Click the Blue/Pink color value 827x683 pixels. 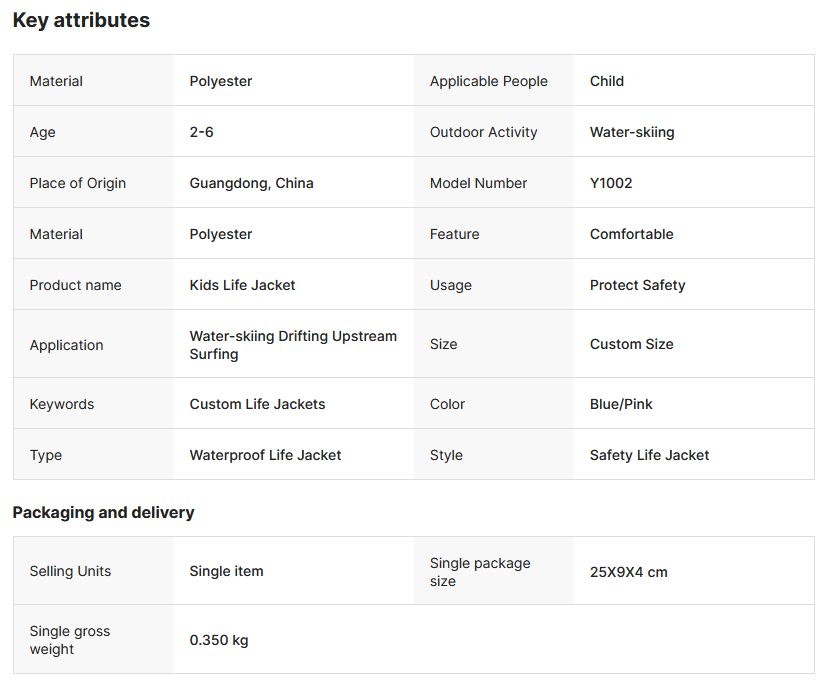[x=621, y=404]
